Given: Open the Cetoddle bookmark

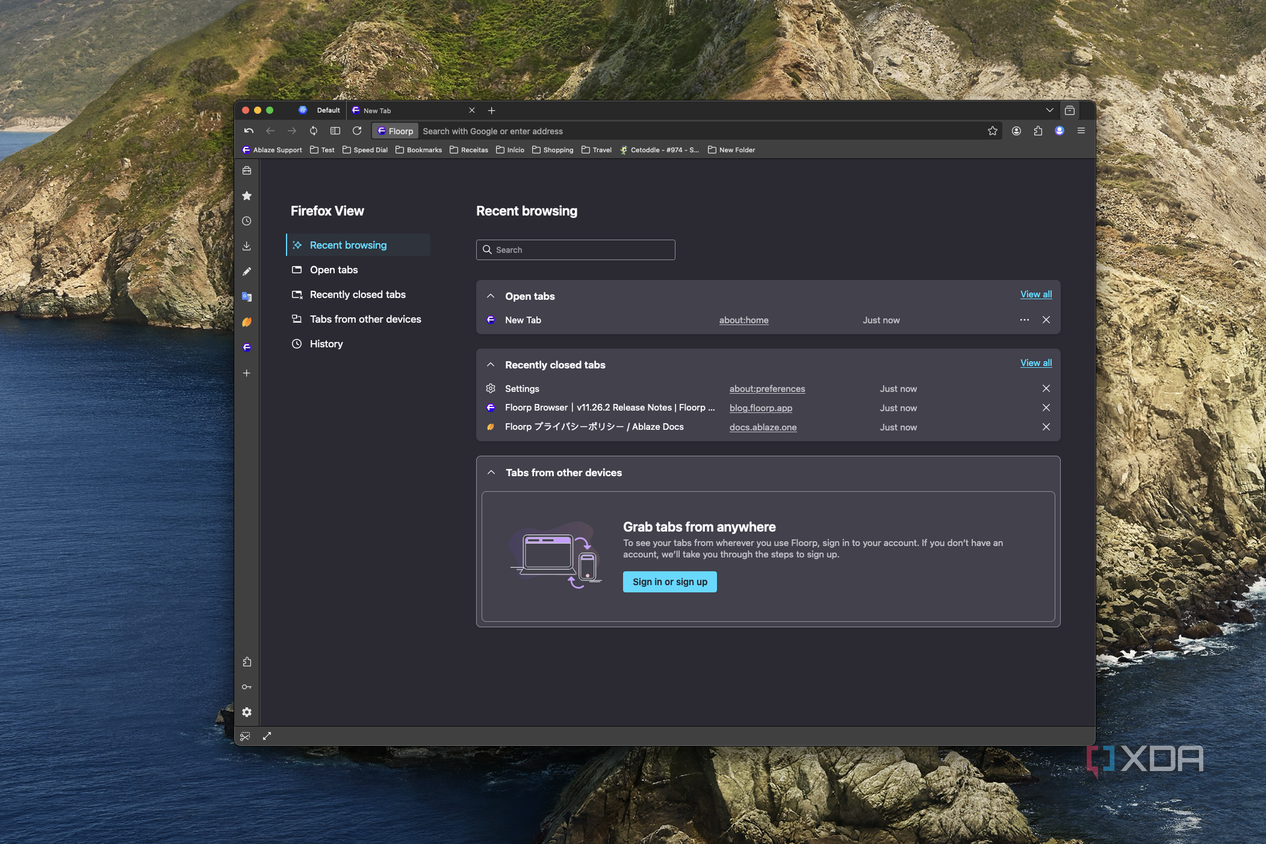Looking at the screenshot, I should tap(659, 150).
